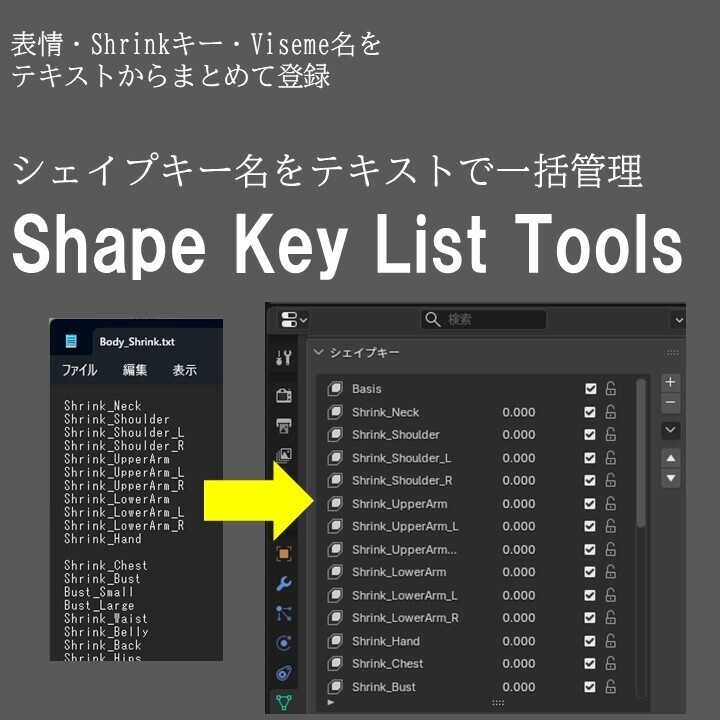720x720 pixels.
Task: Click the shape key list scrollbar
Action: (x=641, y=453)
